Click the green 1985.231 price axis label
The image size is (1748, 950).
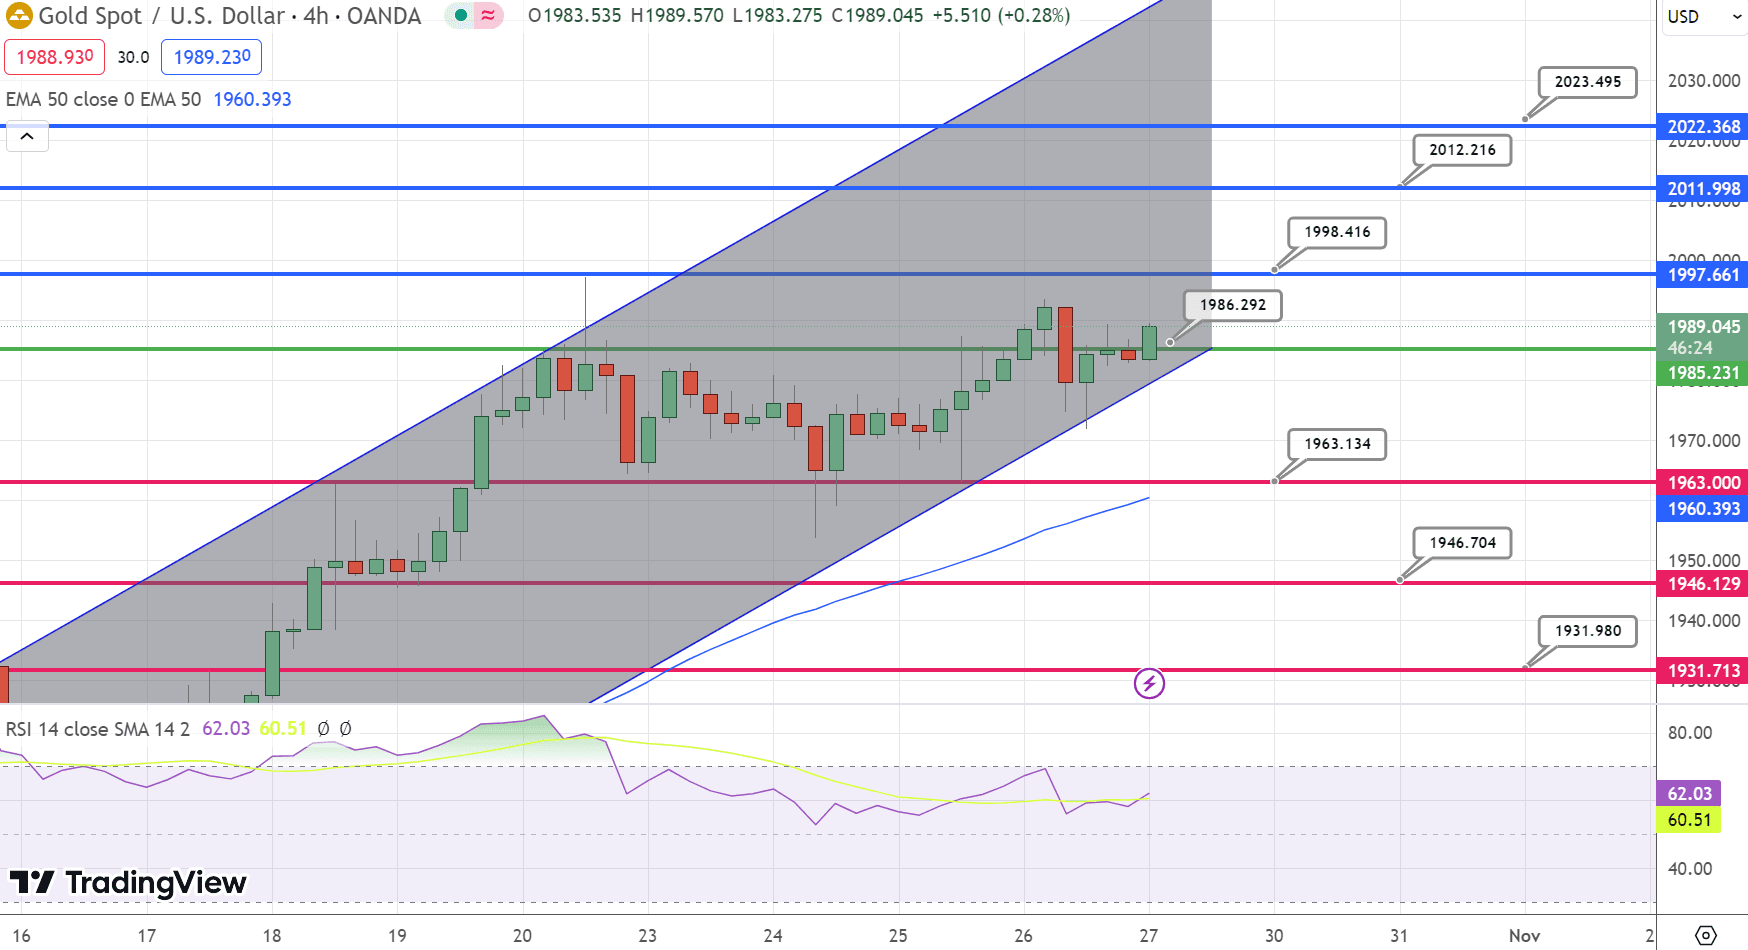pyautogui.click(x=1702, y=373)
